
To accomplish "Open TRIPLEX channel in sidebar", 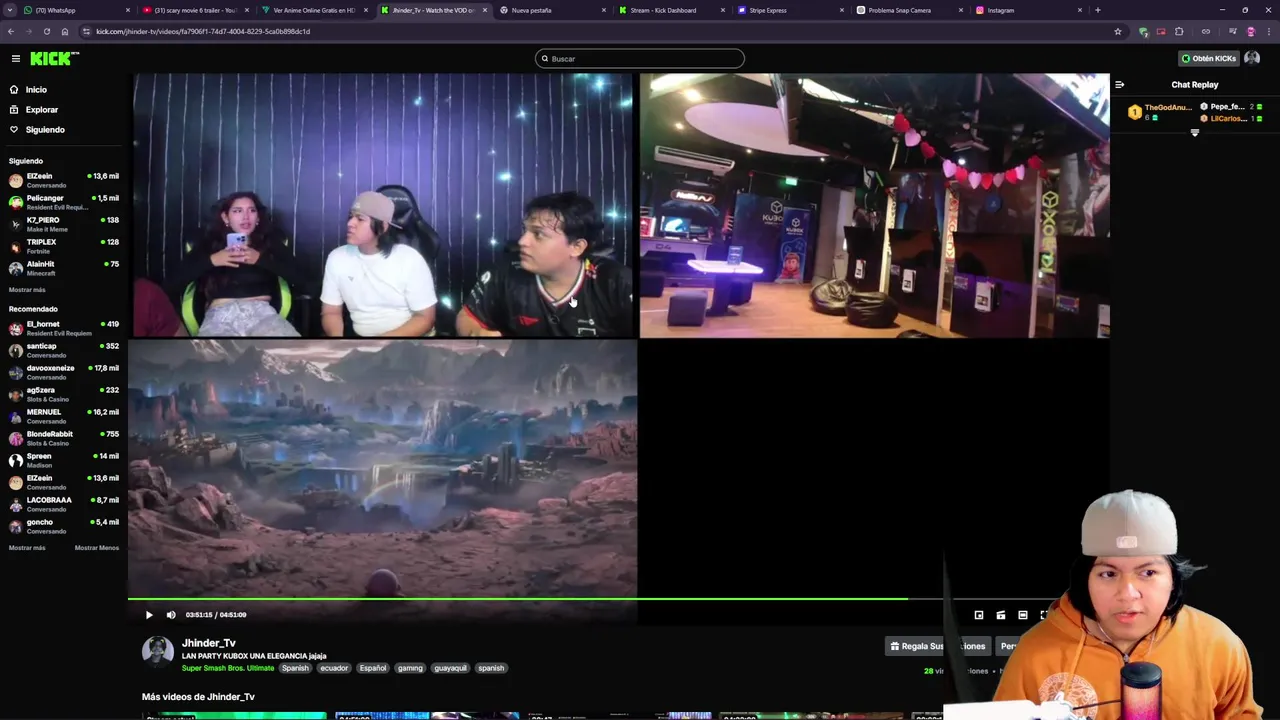I will 64,246.
